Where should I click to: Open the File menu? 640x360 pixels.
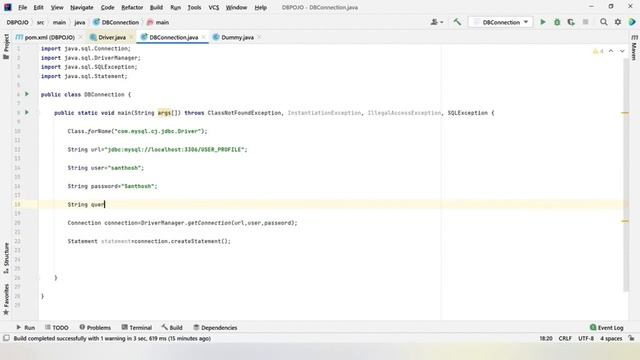(22, 7)
